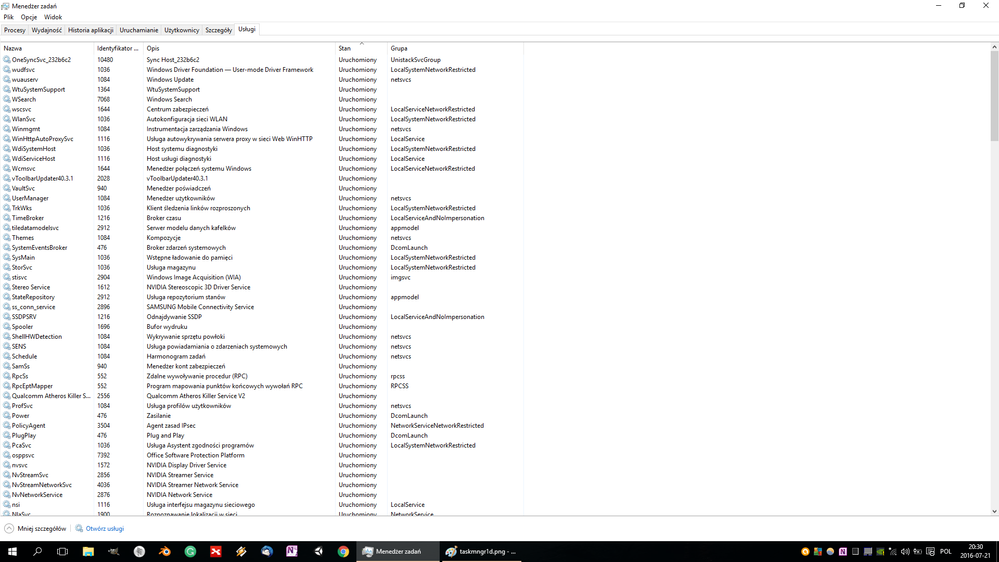Collapse view with Mniej szczegółów
The width and height of the screenshot is (999, 562).
click(x=36, y=528)
